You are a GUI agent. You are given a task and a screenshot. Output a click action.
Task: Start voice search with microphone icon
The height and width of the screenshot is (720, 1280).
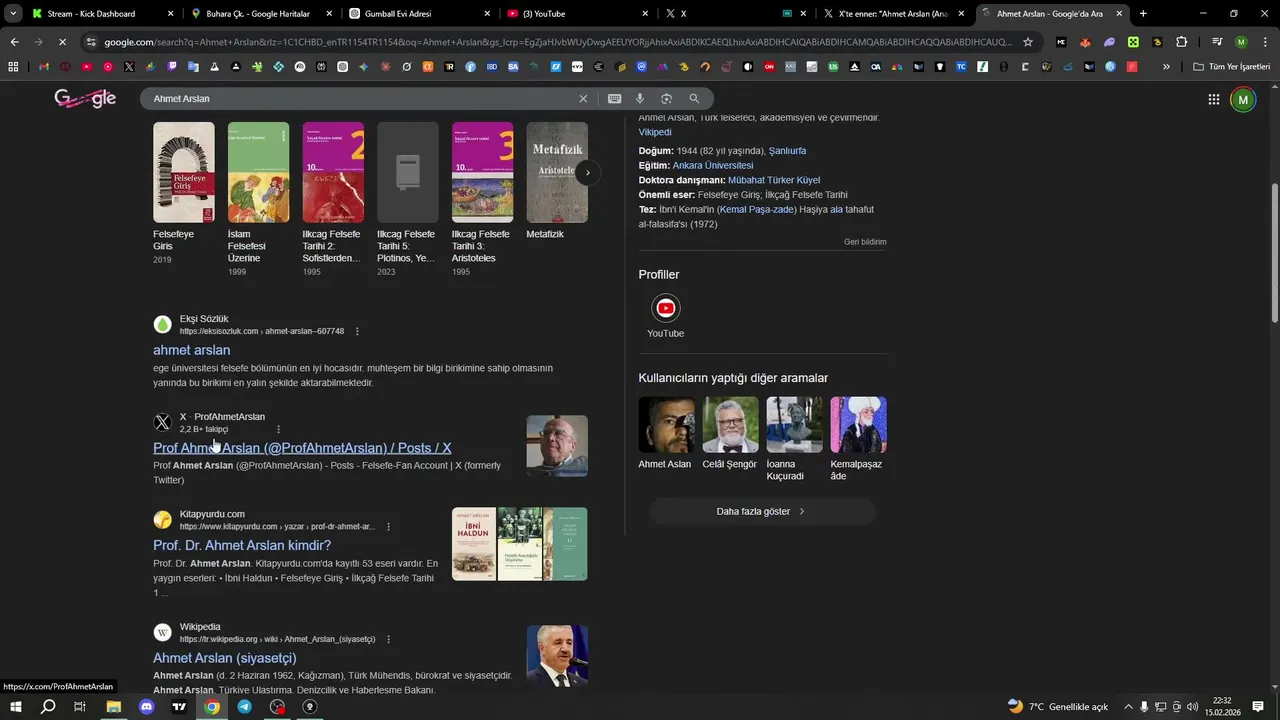[640, 99]
